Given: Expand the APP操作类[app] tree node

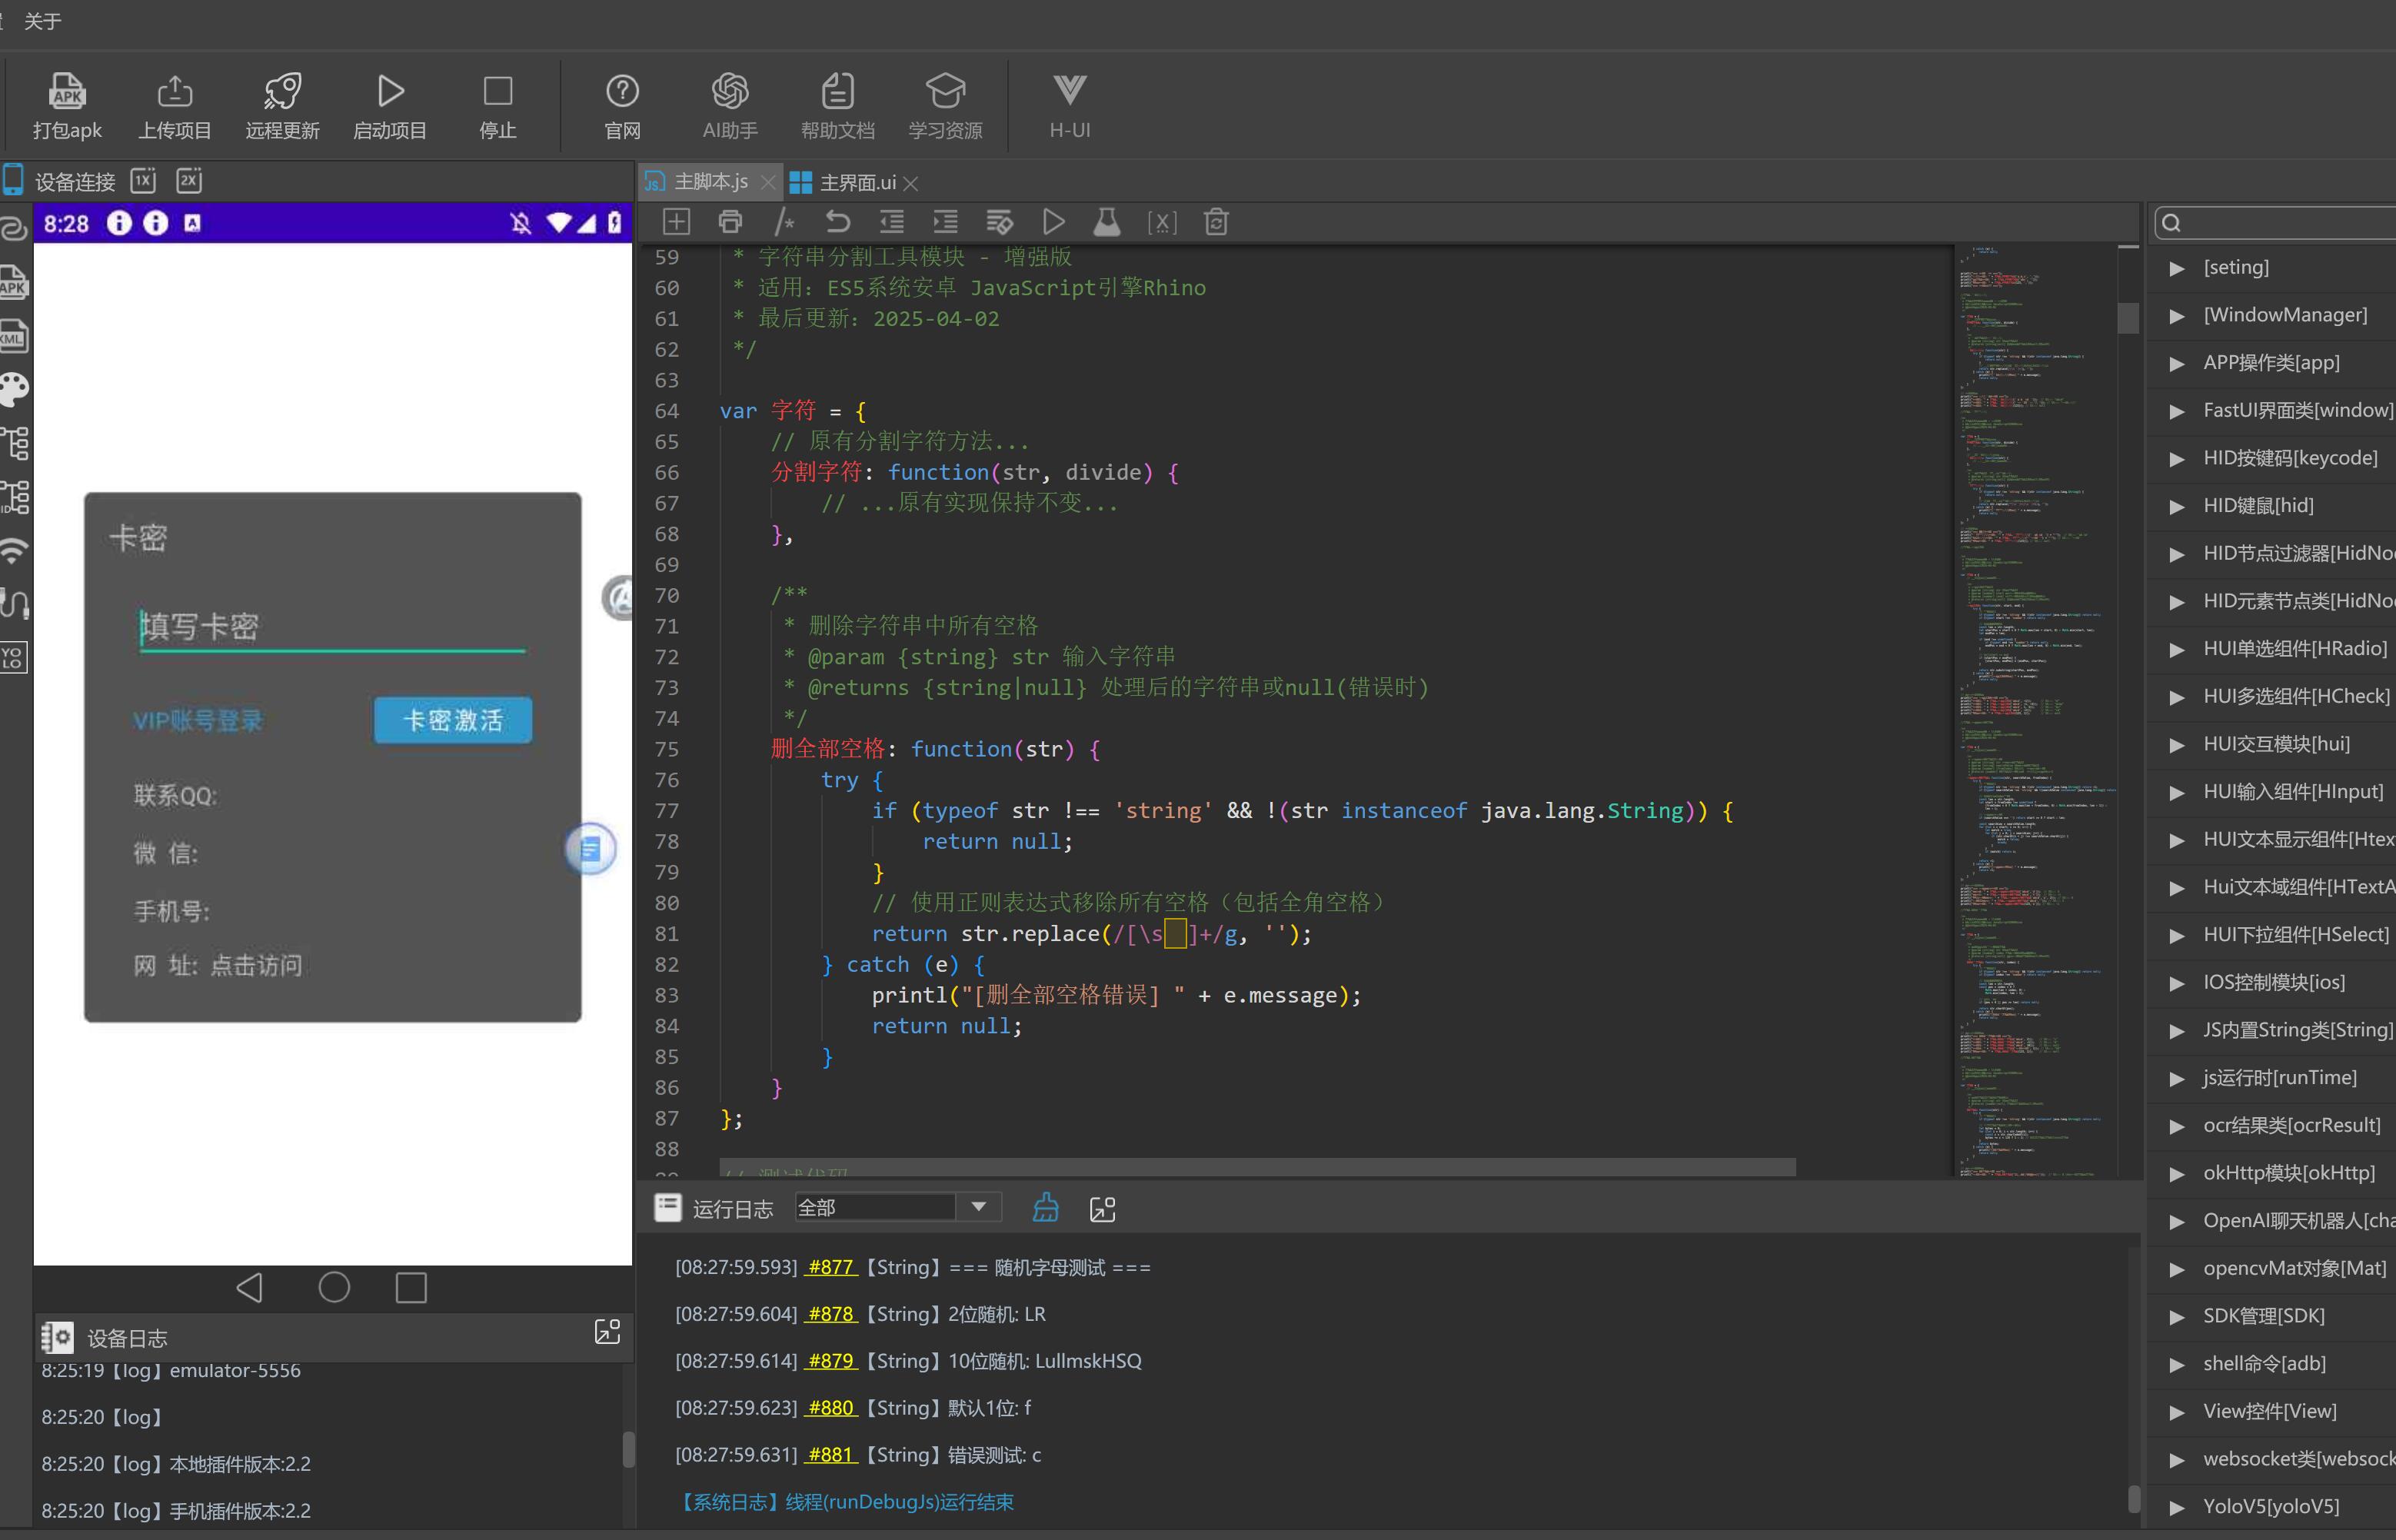Looking at the screenshot, I should tap(2176, 363).
